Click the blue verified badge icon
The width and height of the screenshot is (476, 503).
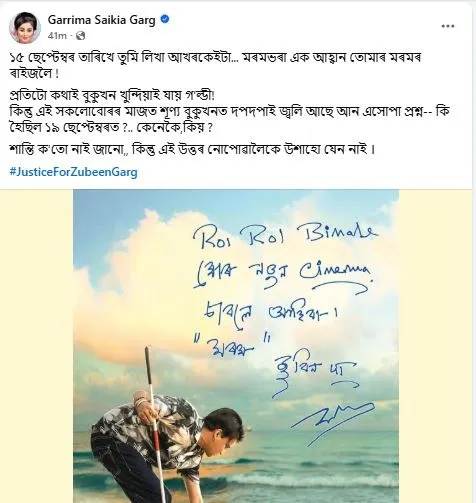(x=165, y=19)
